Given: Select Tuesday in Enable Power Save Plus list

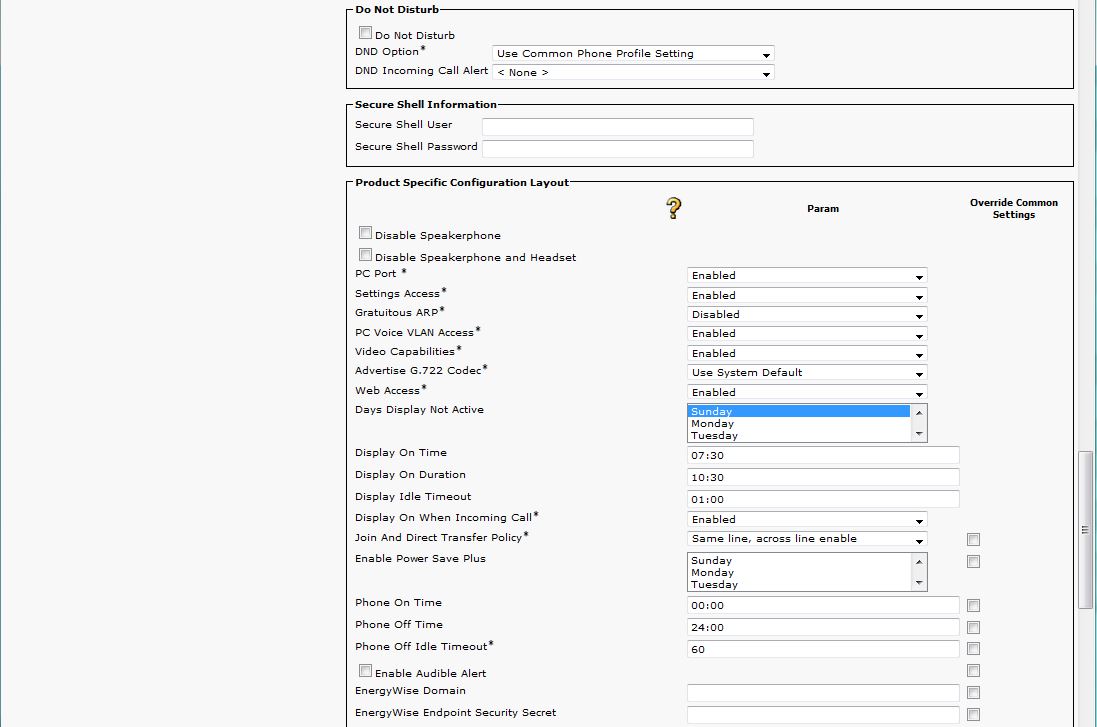Looking at the screenshot, I should click(x=714, y=585).
